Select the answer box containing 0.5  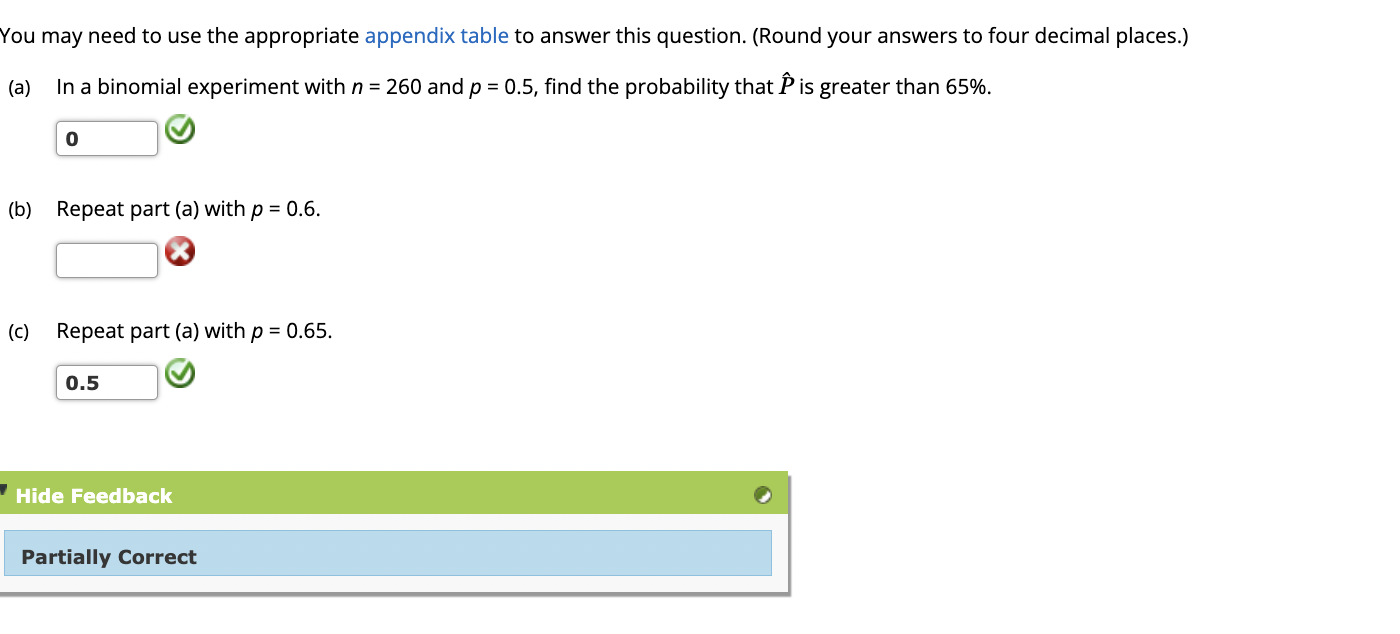coord(106,382)
